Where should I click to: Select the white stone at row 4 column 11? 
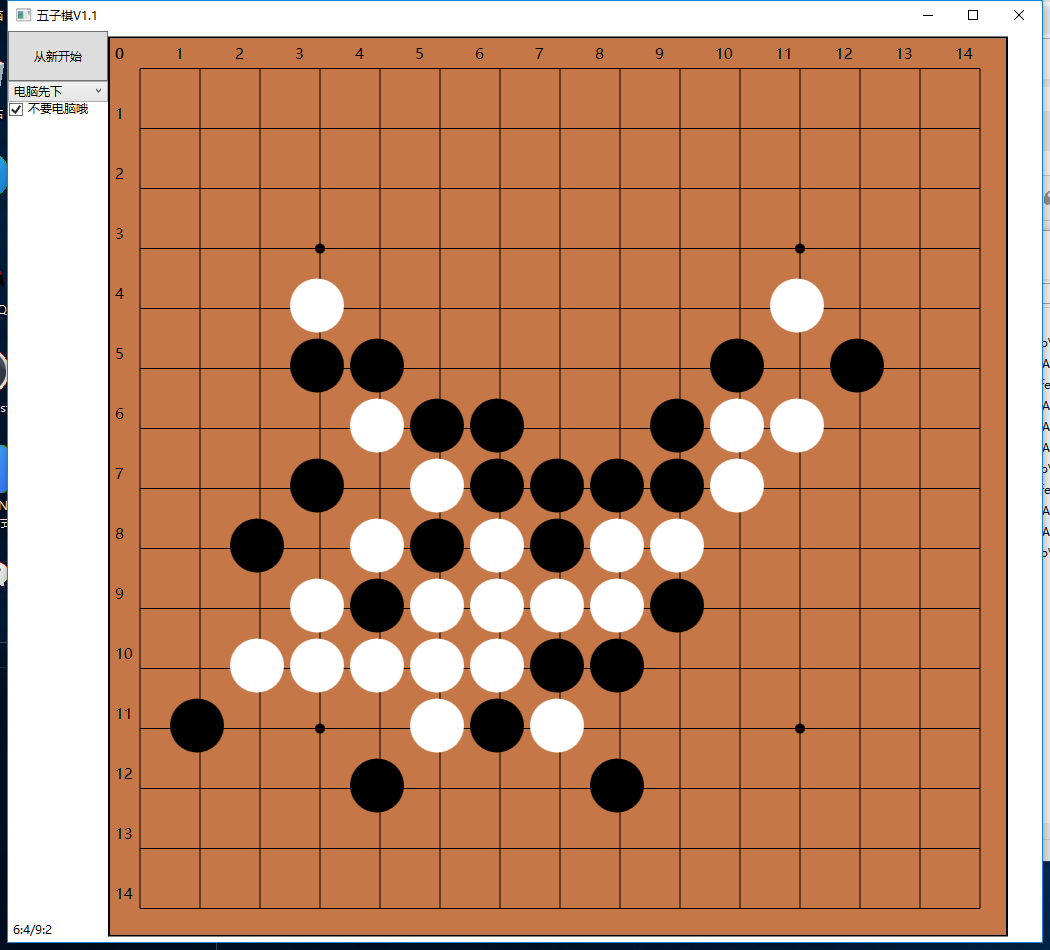click(x=796, y=305)
